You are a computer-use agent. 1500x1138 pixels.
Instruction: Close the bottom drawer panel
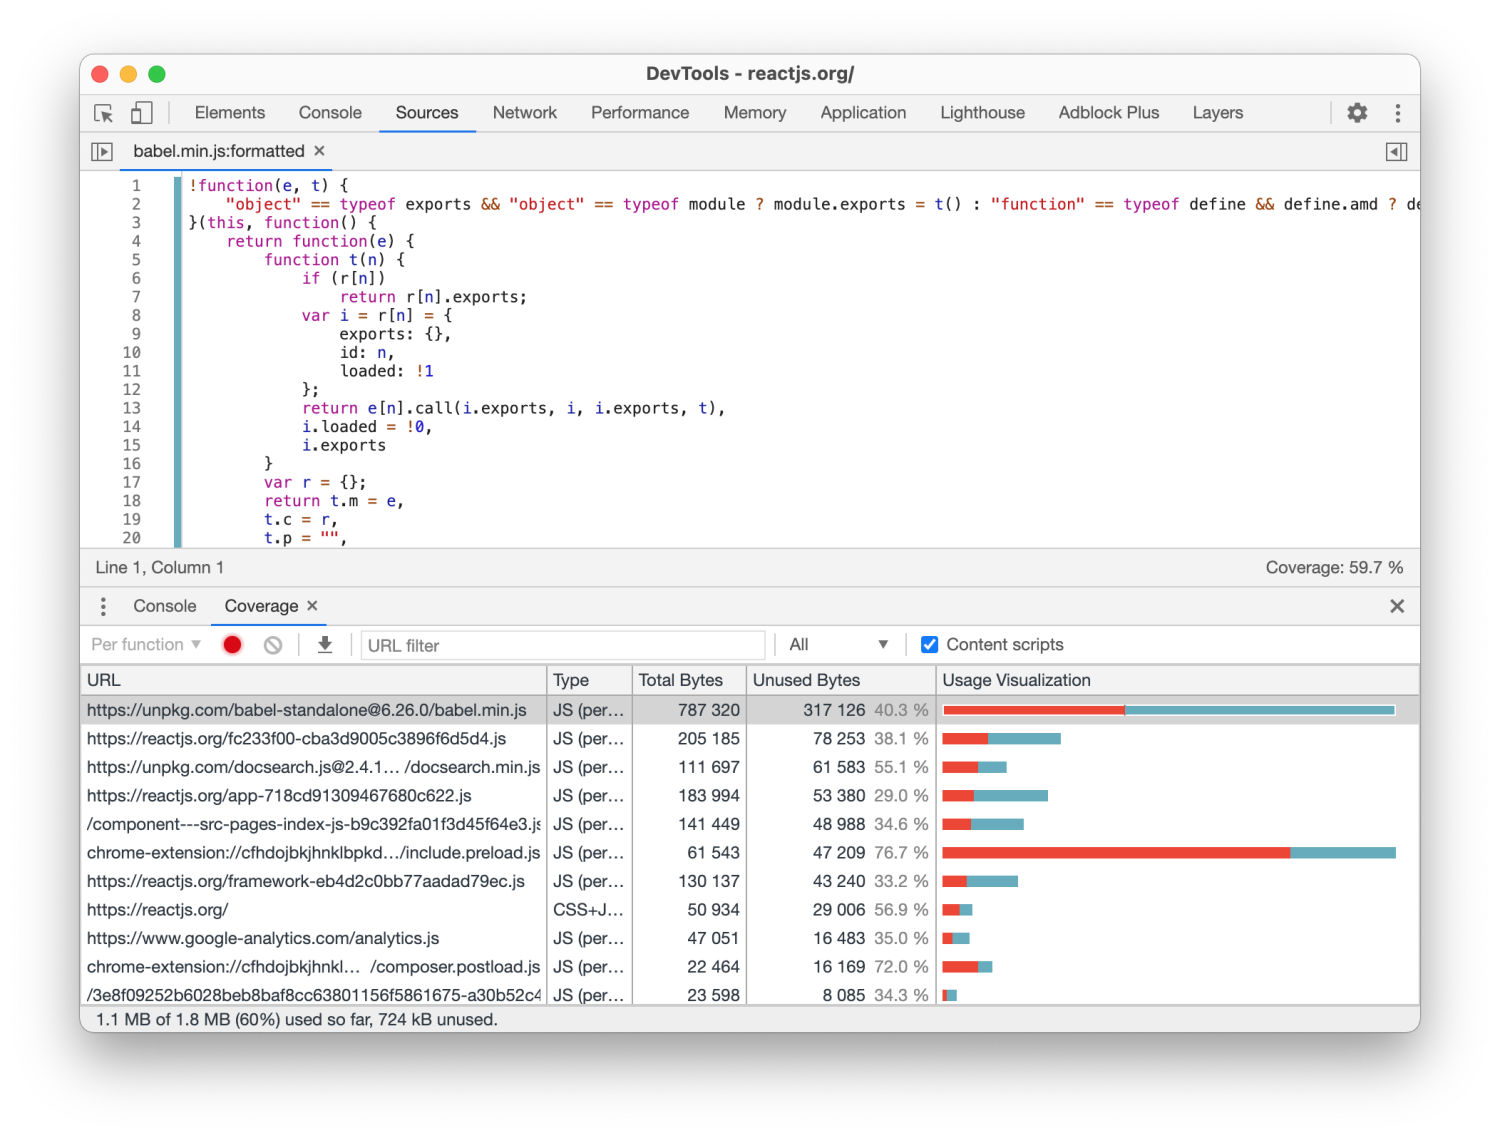click(x=1397, y=606)
